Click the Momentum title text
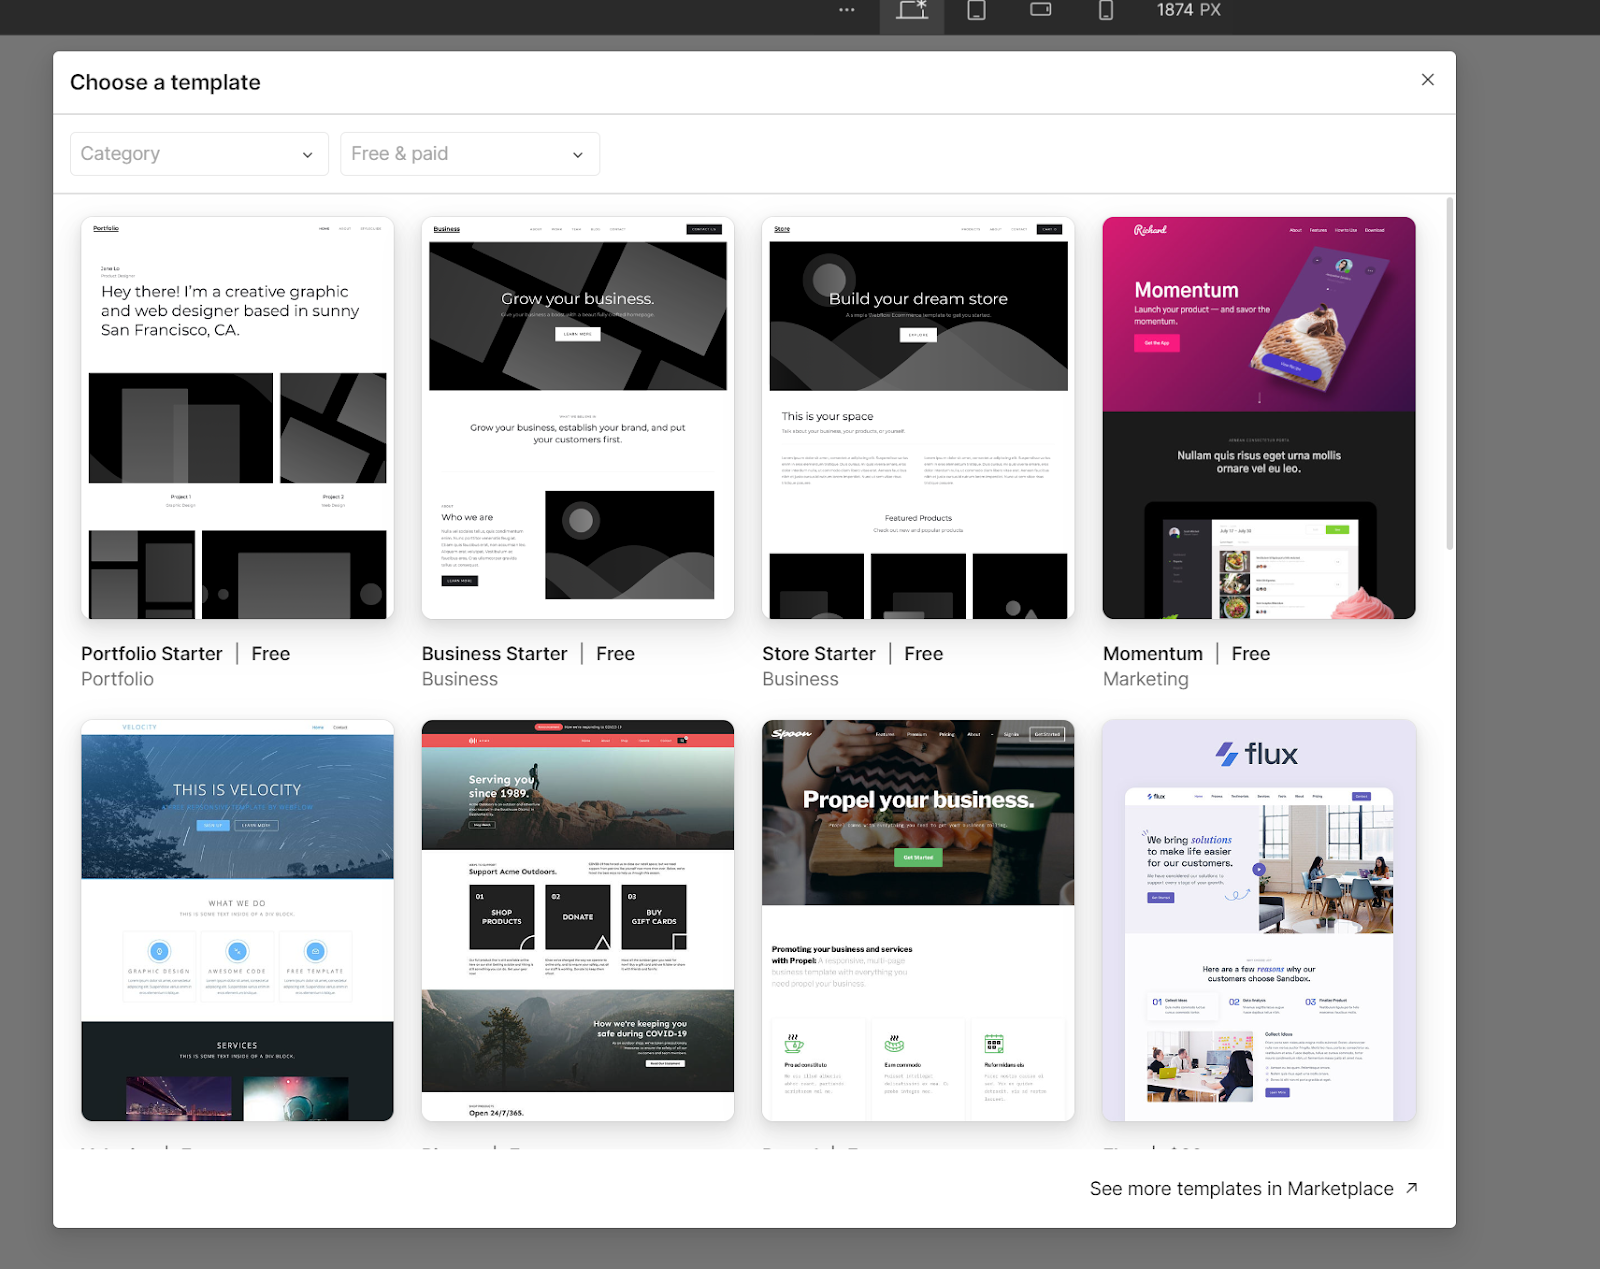The height and width of the screenshot is (1269, 1600). click(x=1153, y=654)
